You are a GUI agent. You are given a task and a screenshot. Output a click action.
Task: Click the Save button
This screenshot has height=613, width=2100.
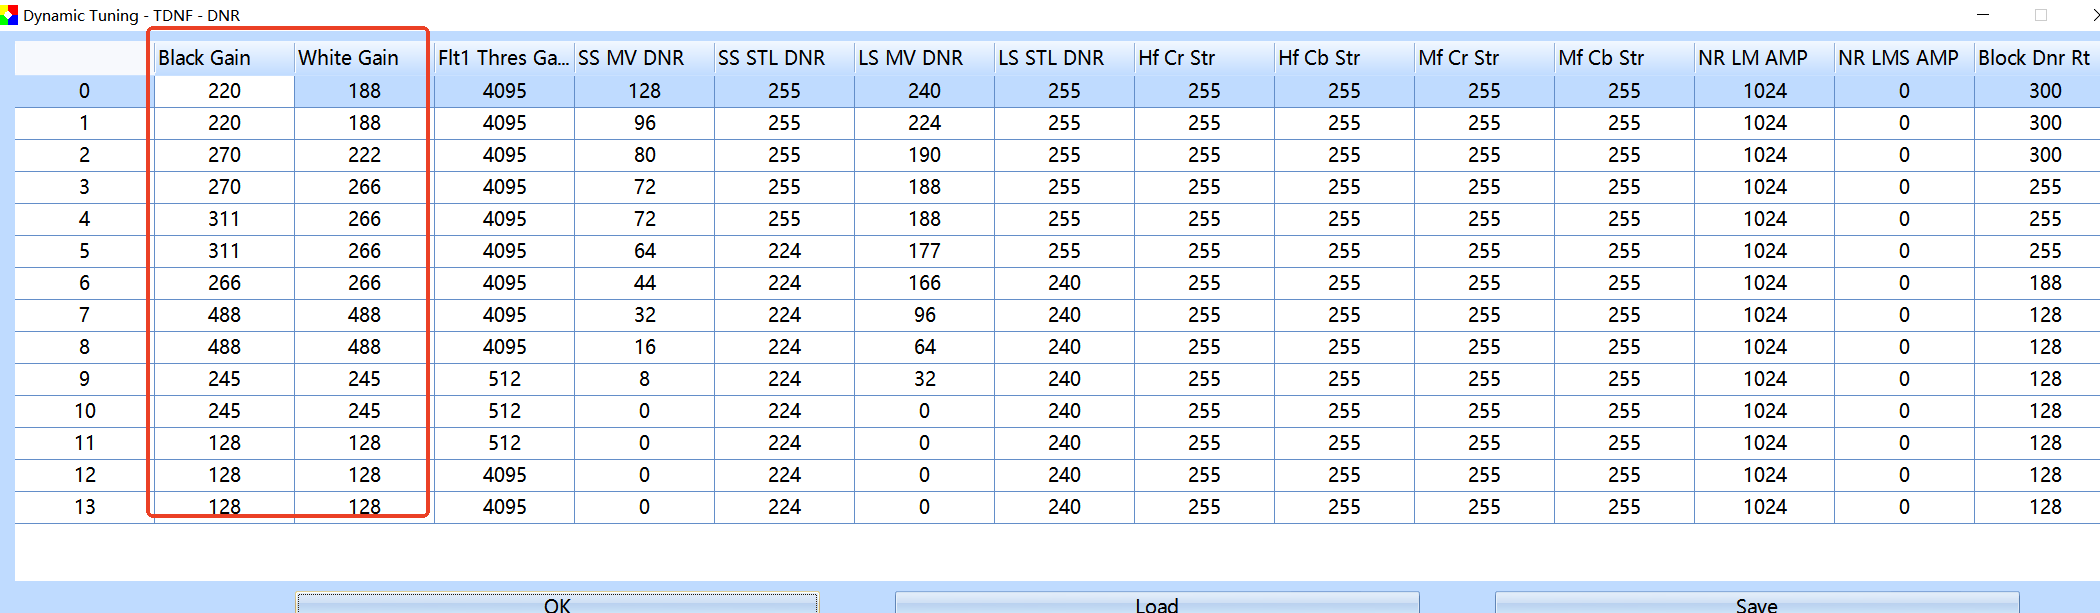point(1756,604)
